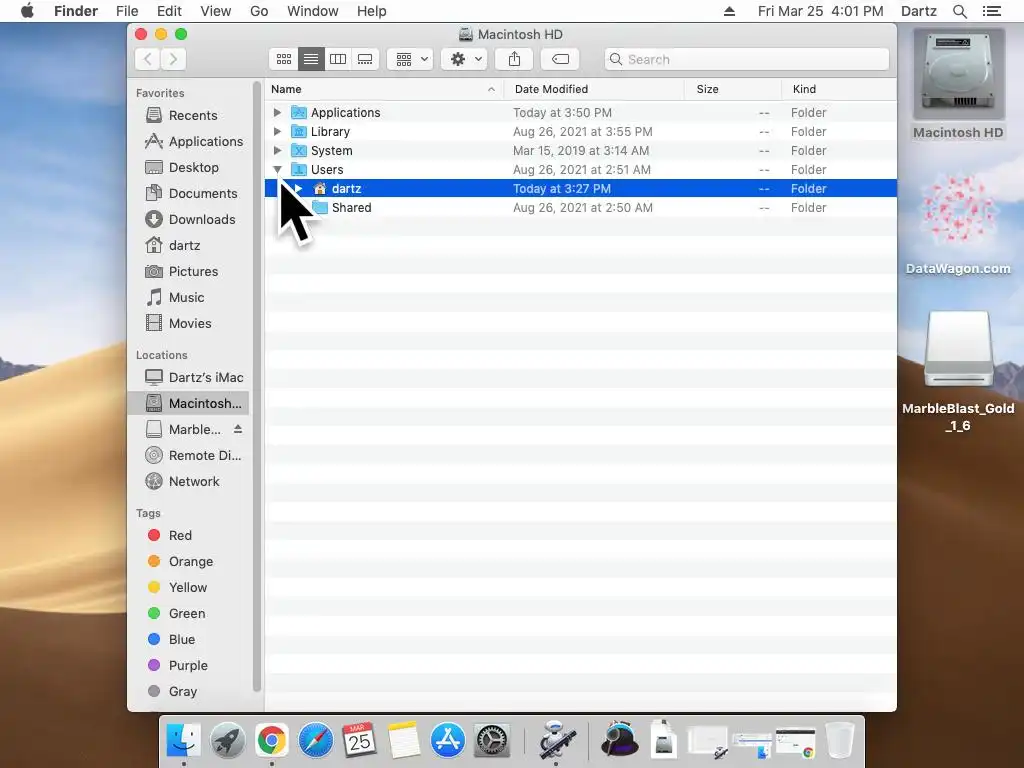Open System Preferences from the Dock

(x=491, y=741)
